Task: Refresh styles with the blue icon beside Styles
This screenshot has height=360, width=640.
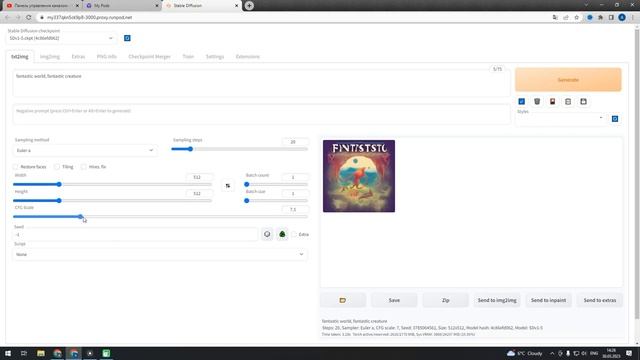Action: coord(615,119)
